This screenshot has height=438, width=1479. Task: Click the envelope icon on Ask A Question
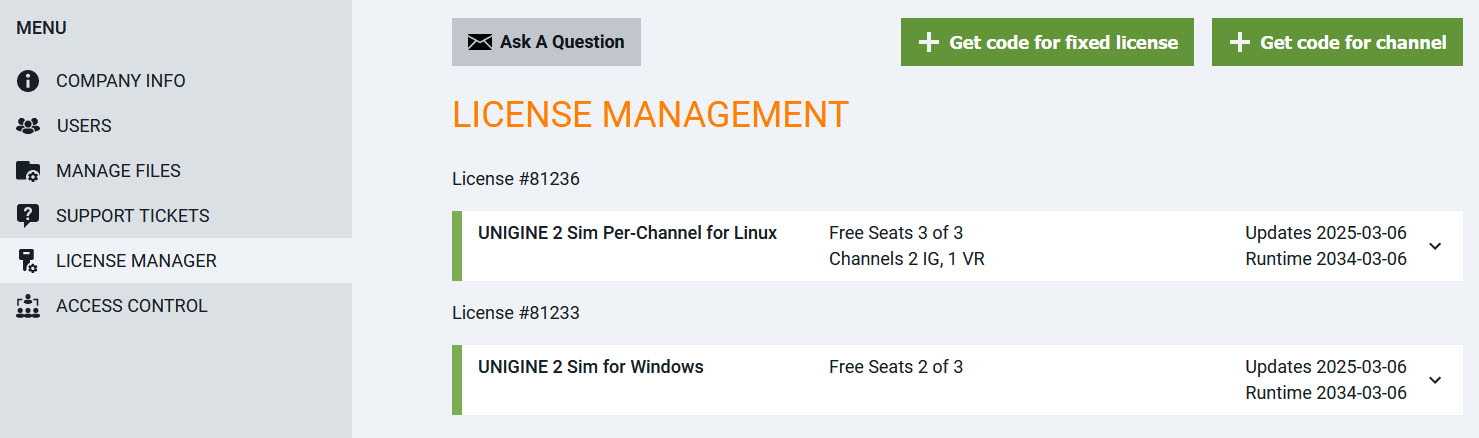pyautogui.click(x=480, y=42)
